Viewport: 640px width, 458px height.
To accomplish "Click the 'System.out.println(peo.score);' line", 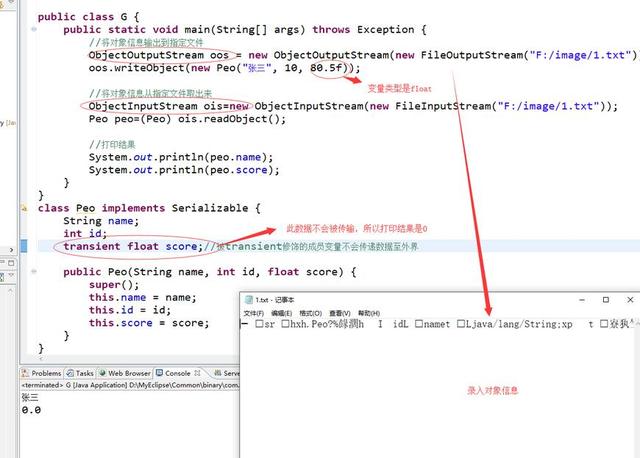I will (184, 170).
